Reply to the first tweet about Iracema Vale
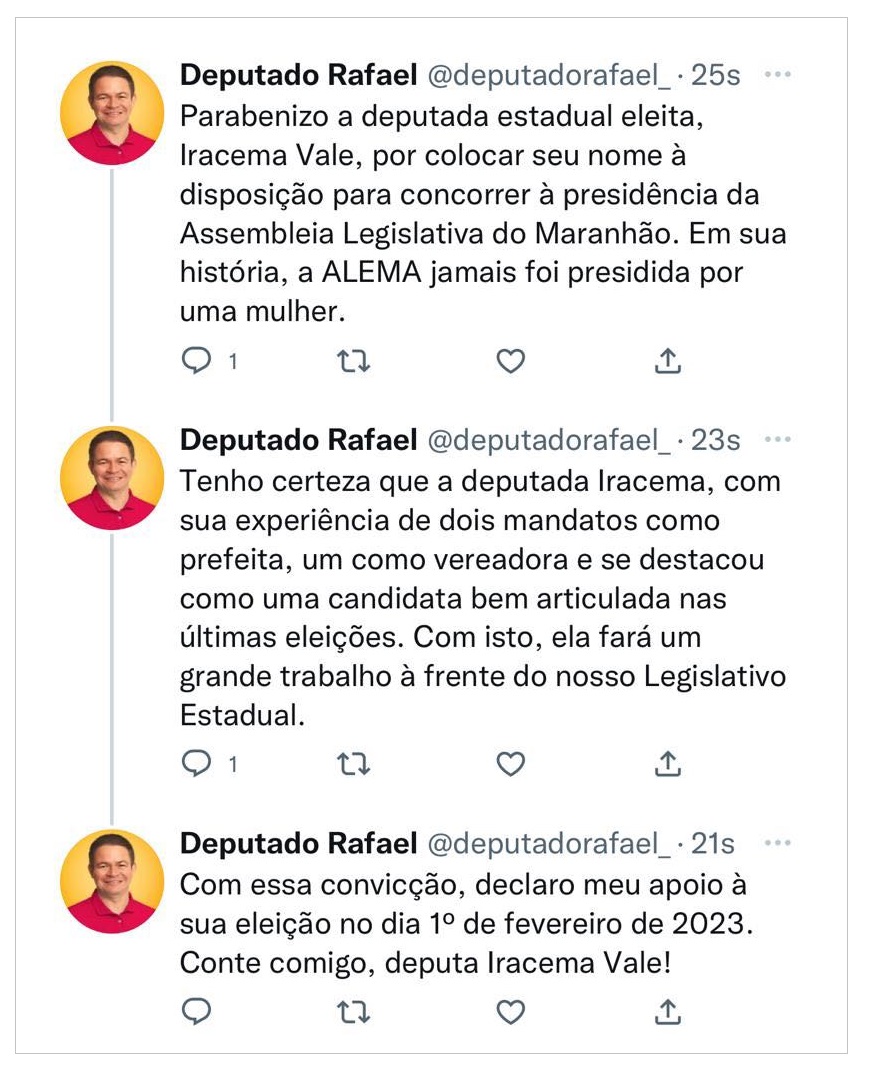Viewport: 872px width, 1070px height. coord(197,360)
